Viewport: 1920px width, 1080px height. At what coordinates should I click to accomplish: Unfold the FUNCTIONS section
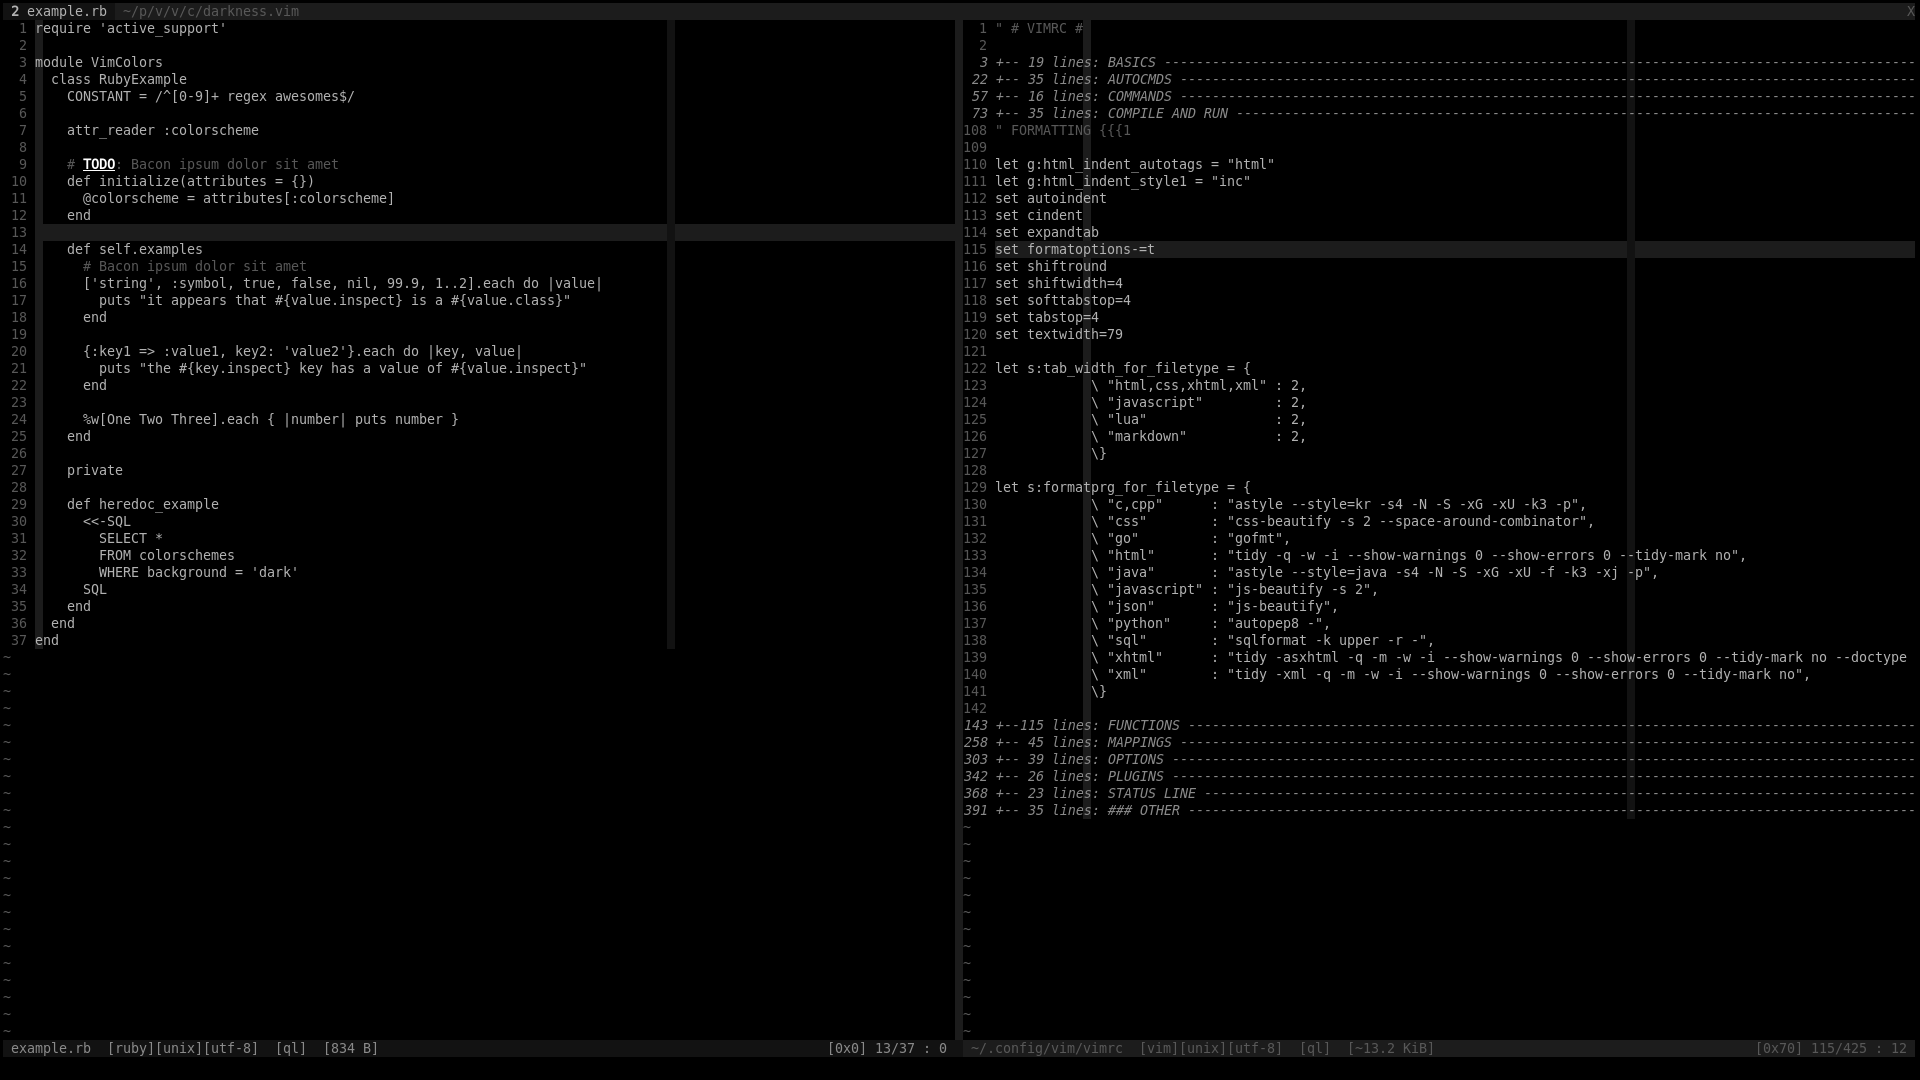(x=1142, y=725)
